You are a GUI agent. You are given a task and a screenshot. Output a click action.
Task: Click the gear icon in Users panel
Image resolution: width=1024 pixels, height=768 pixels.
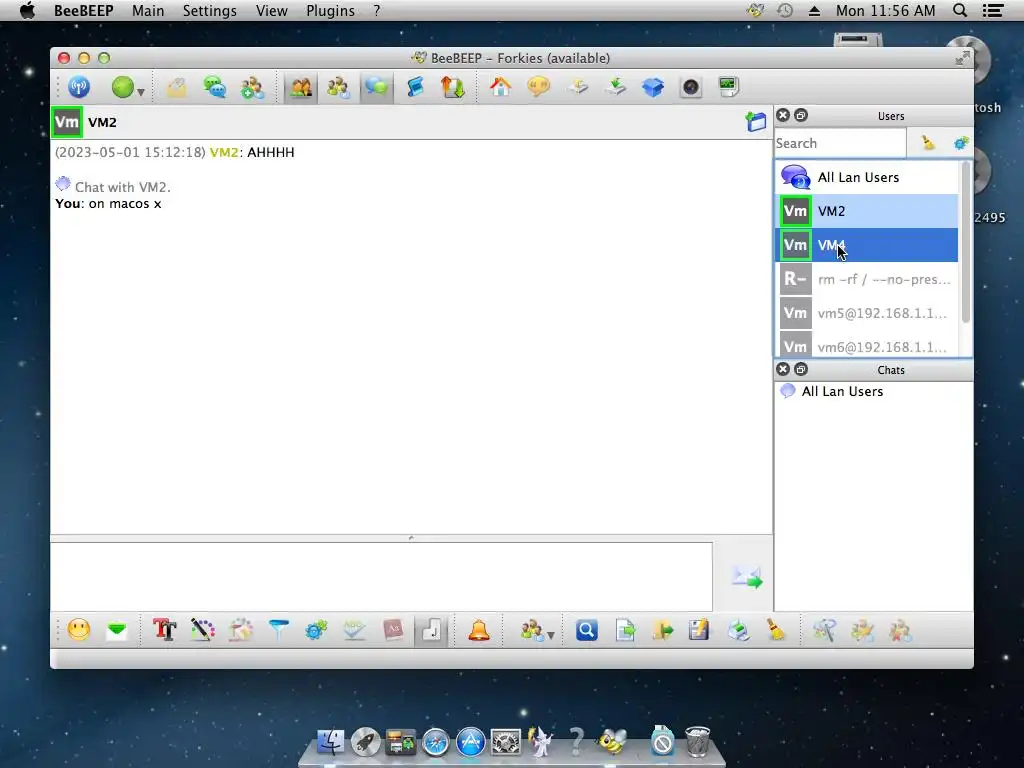(961, 143)
